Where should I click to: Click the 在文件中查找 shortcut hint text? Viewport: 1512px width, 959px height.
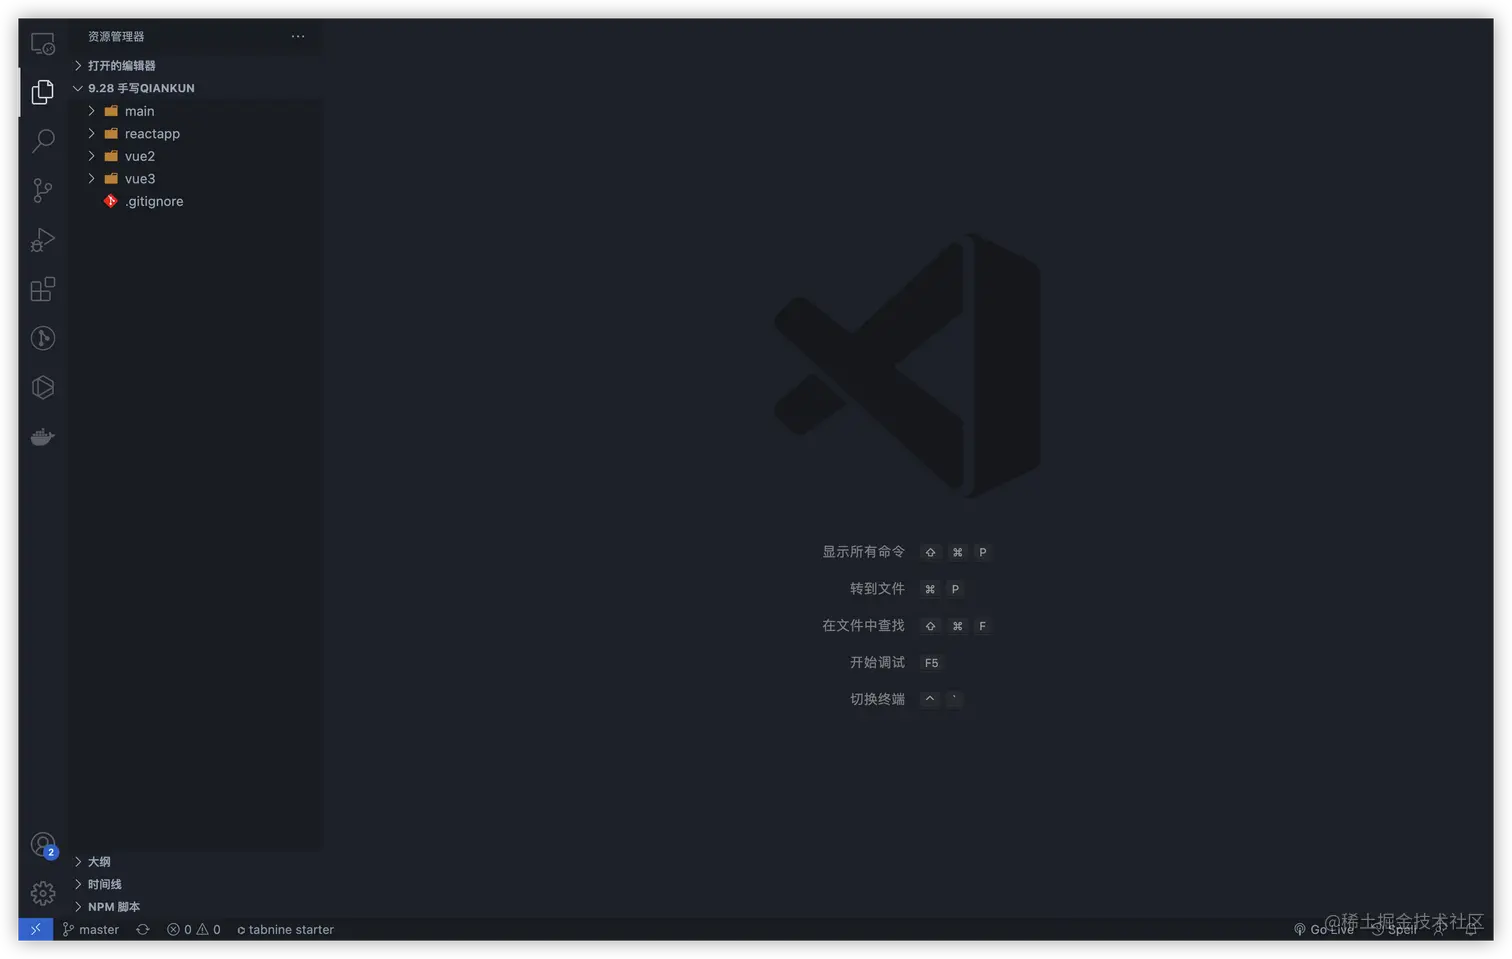tap(863, 626)
